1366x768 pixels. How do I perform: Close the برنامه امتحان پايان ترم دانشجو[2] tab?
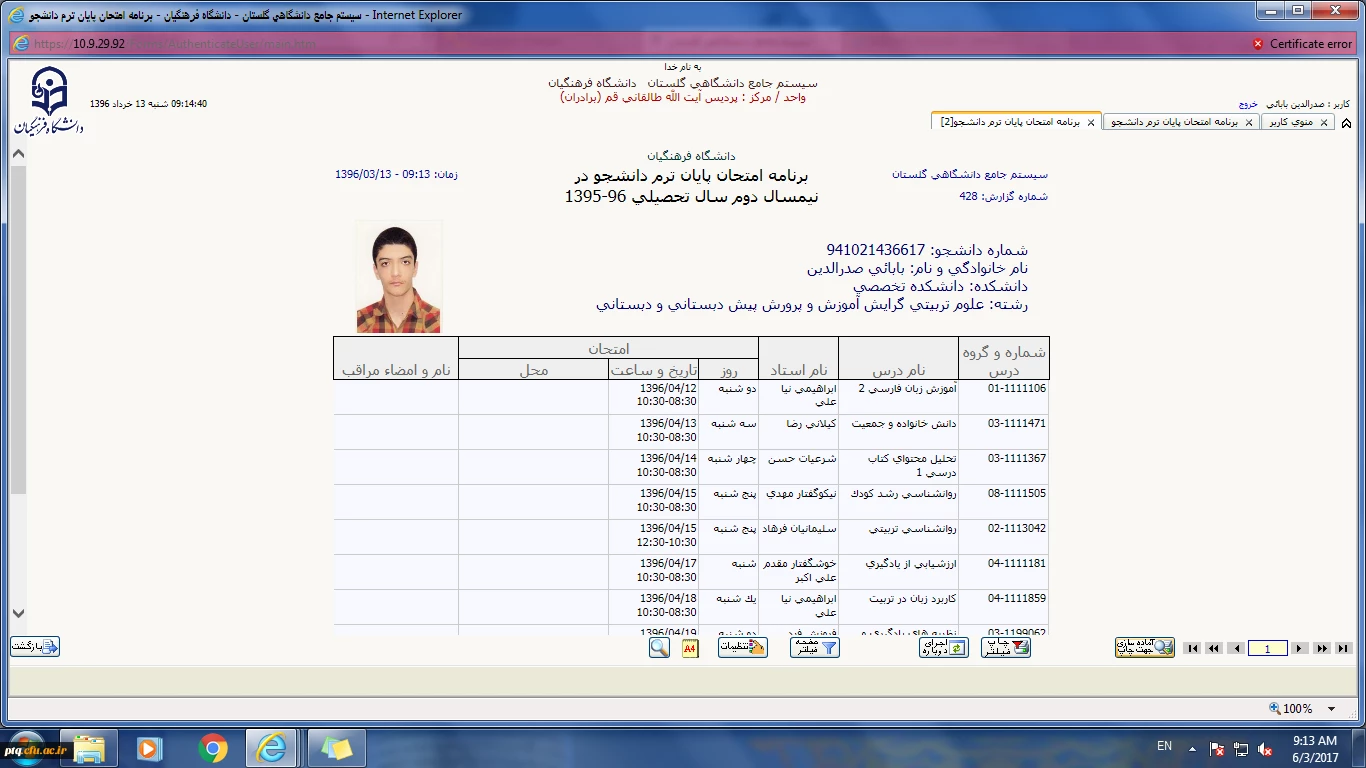(x=1091, y=122)
